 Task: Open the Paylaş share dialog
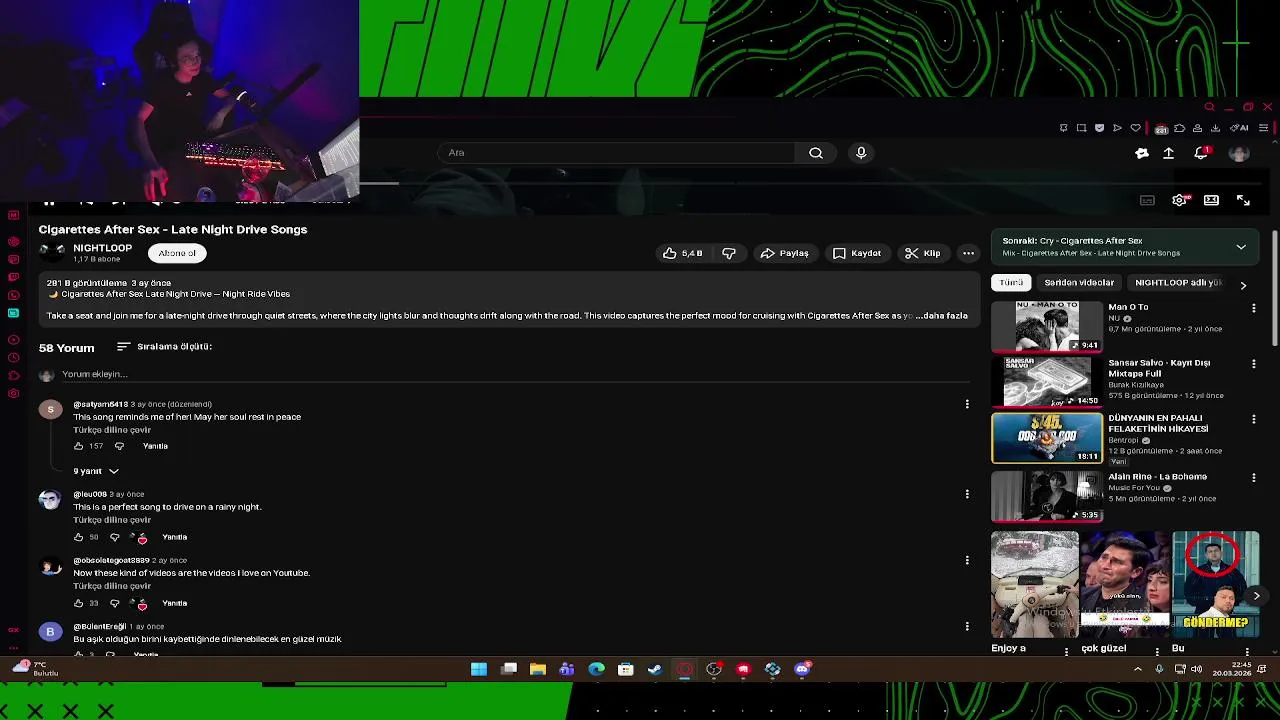click(784, 253)
